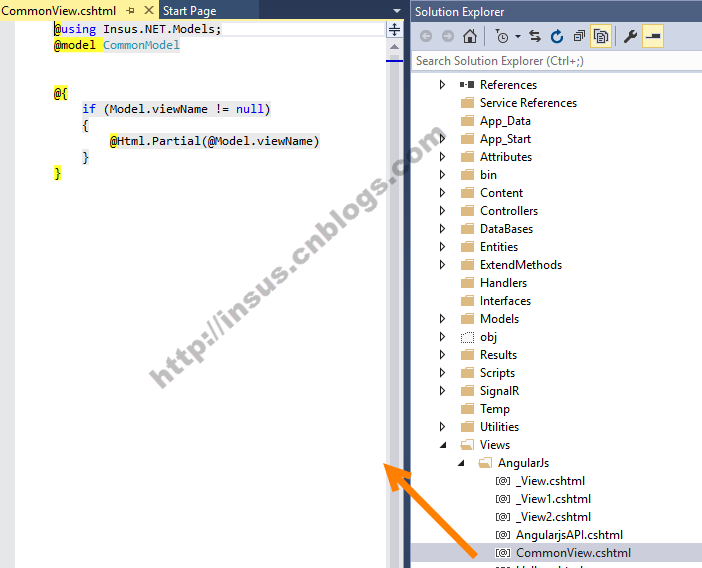Expand the bin folder
The width and height of the screenshot is (702, 568).
coord(442,175)
